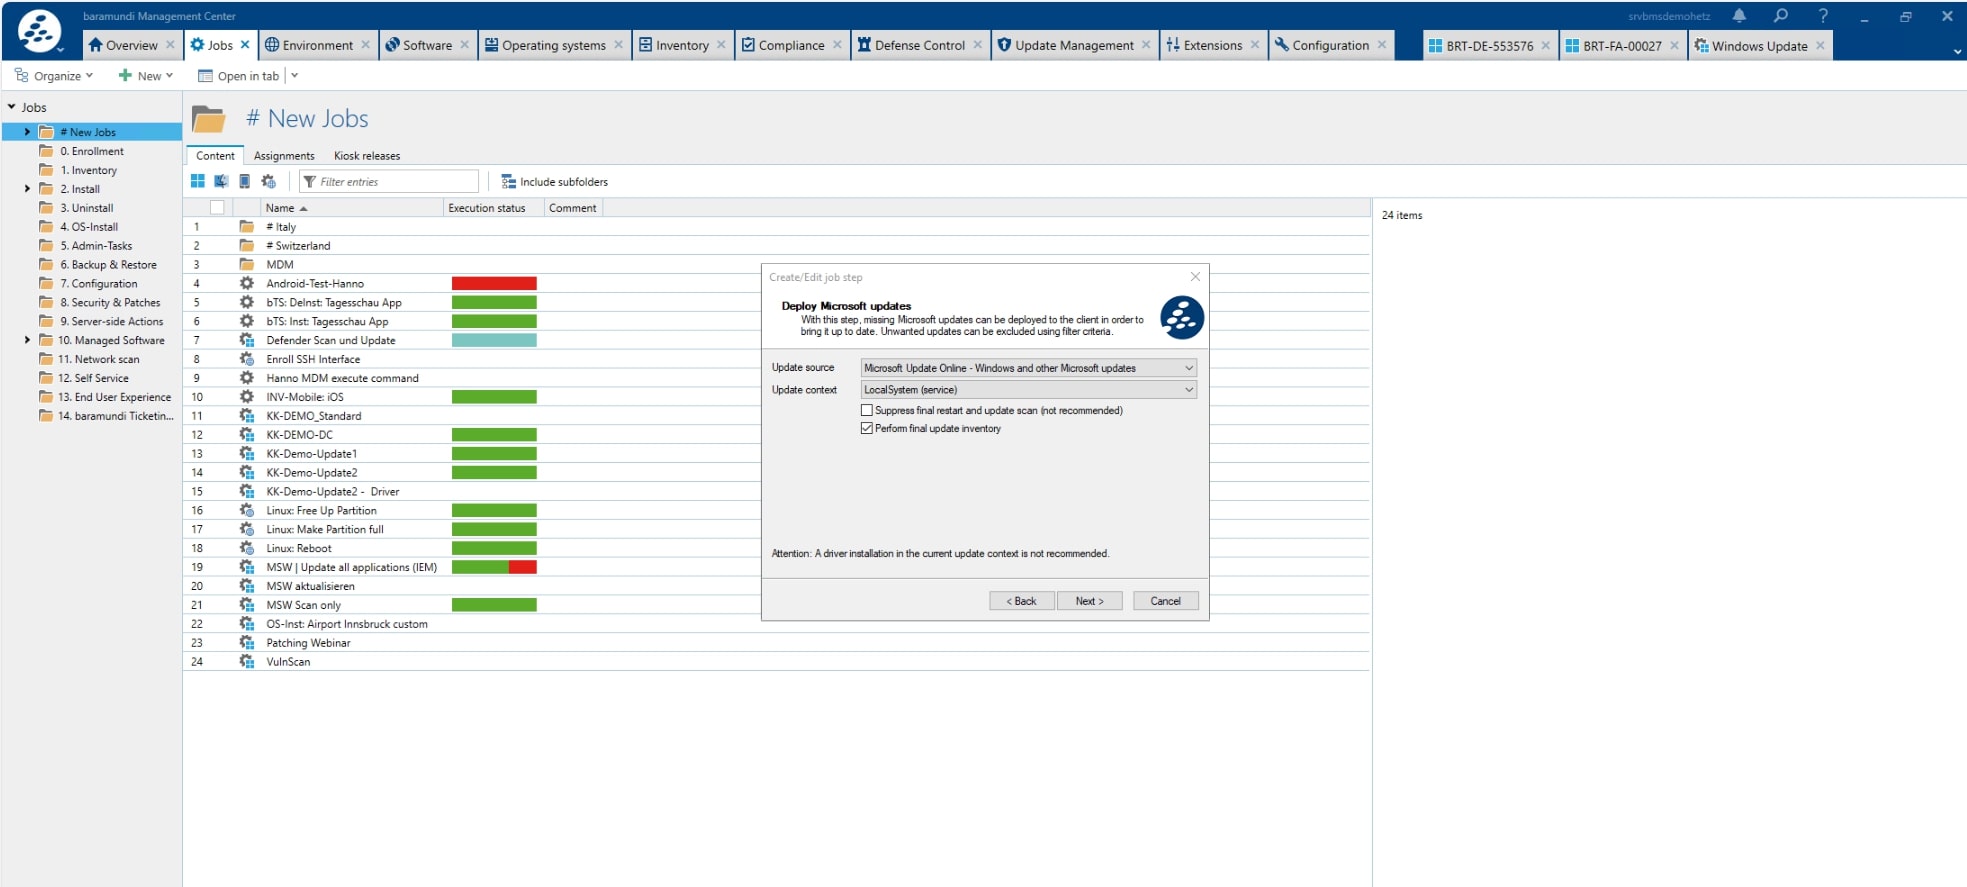This screenshot has height=887, width=1967.
Task: Close the Software tab
Action: point(465,45)
